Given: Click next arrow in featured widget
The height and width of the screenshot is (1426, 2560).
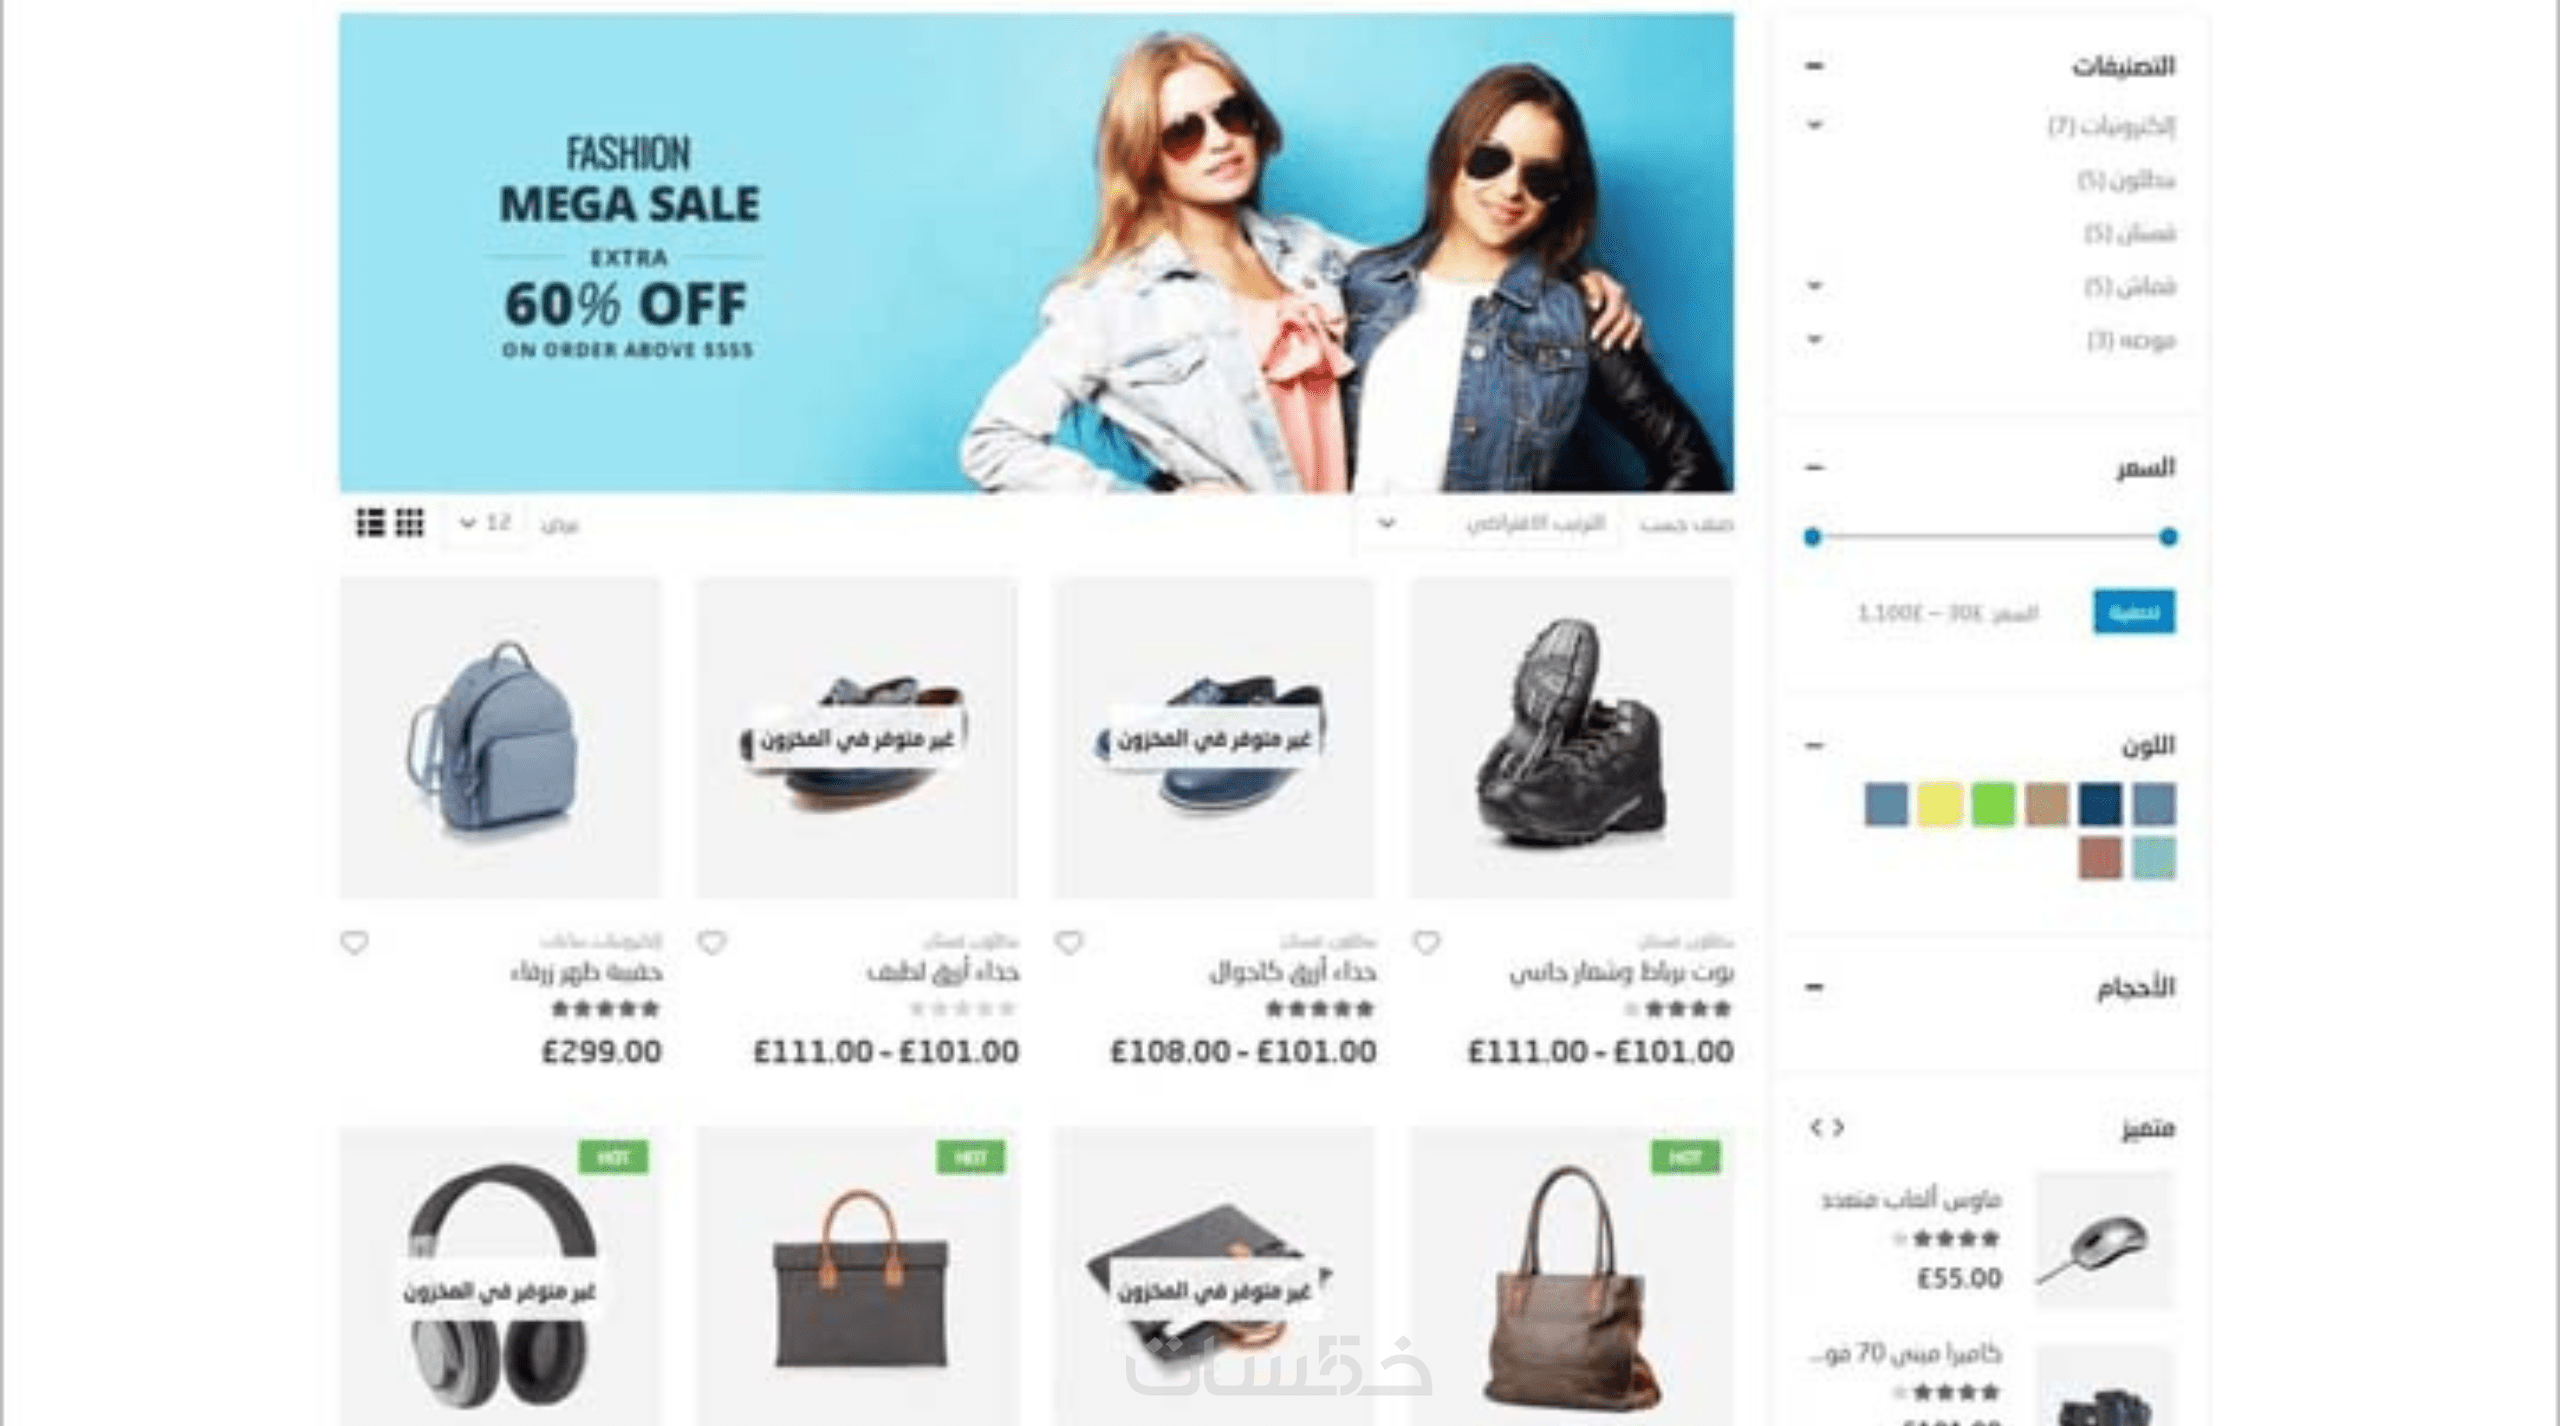Looking at the screenshot, I should 1838,1128.
